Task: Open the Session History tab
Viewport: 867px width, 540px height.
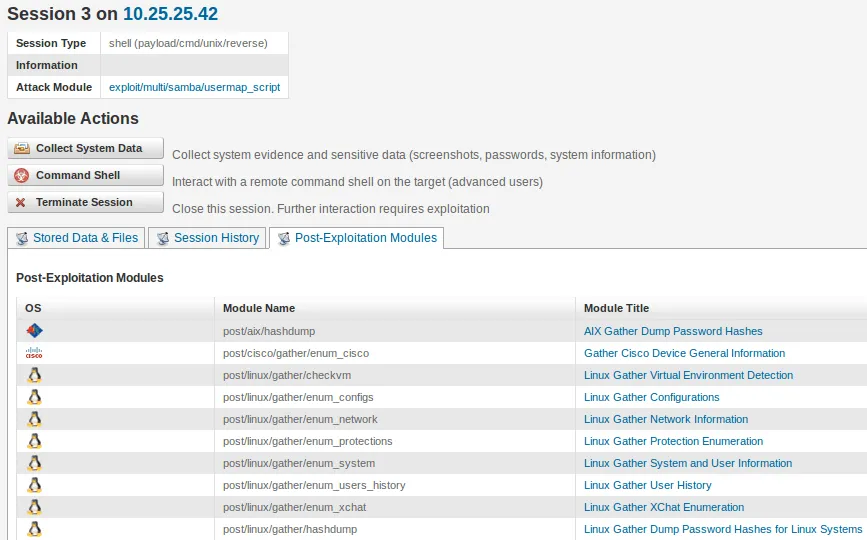Action: pos(207,238)
